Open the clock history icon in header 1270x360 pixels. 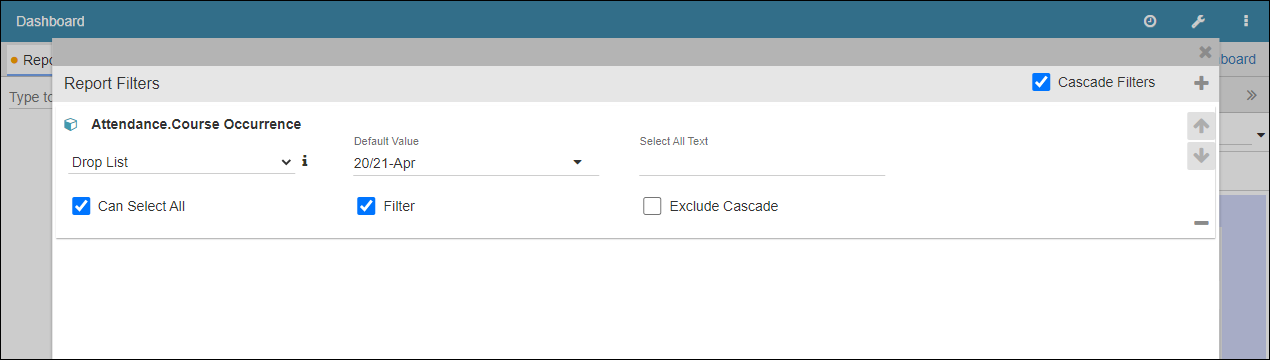1150,21
